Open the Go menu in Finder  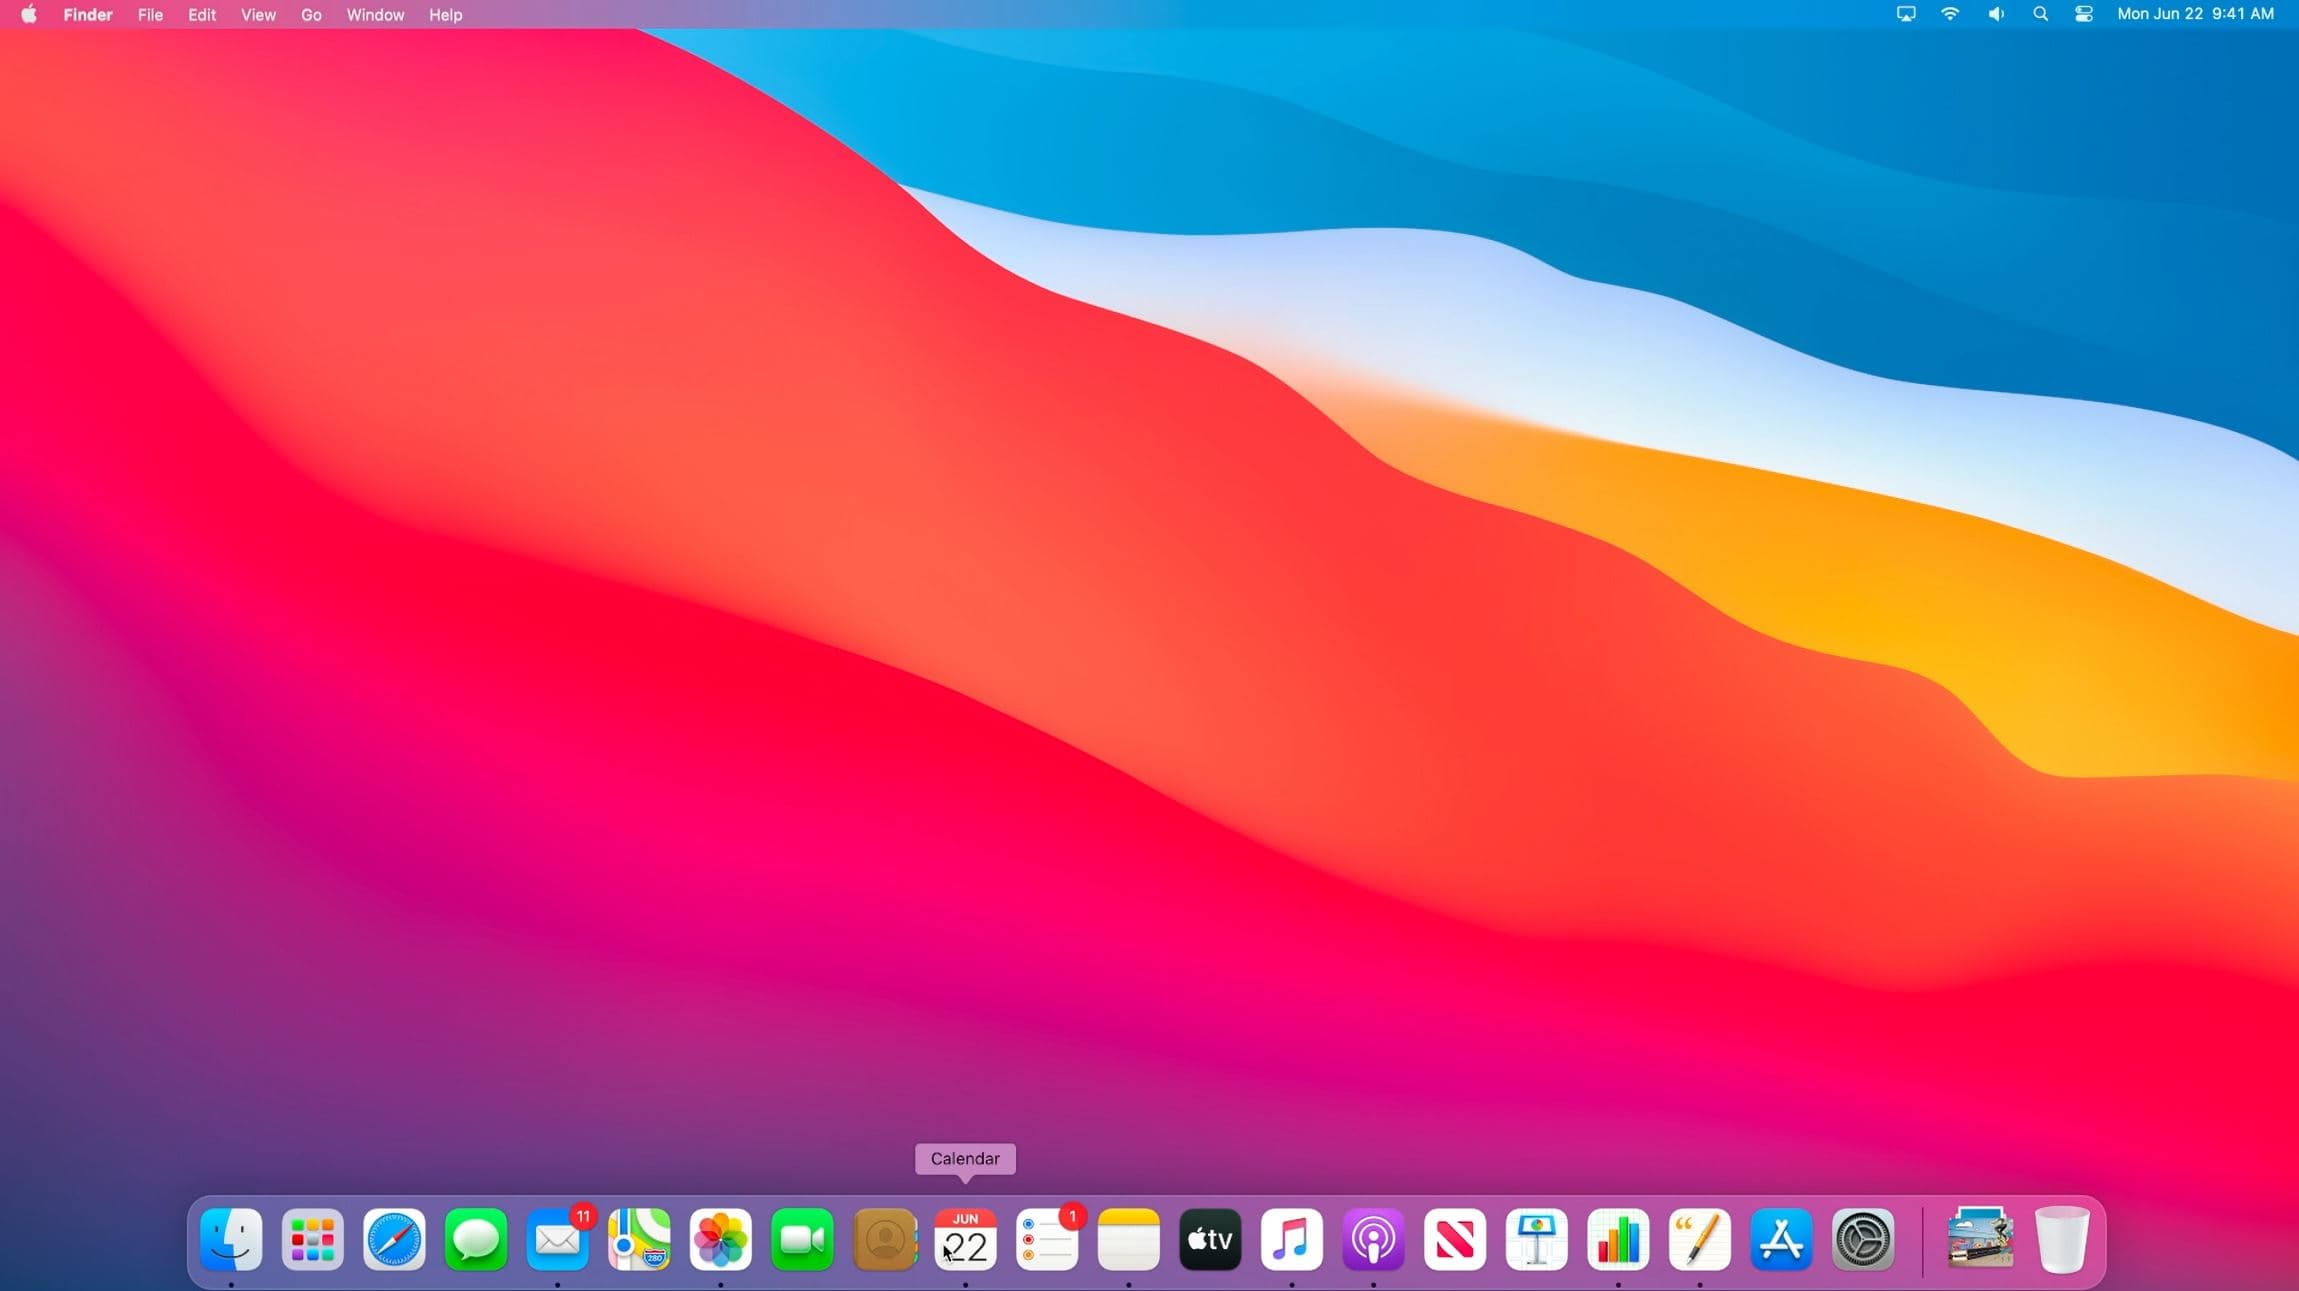click(311, 14)
